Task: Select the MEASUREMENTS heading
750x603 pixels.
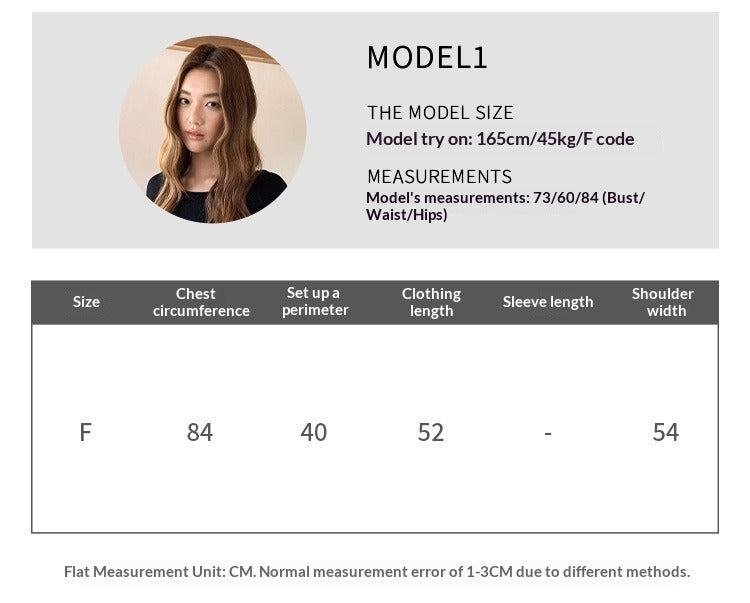Action: pos(439,176)
